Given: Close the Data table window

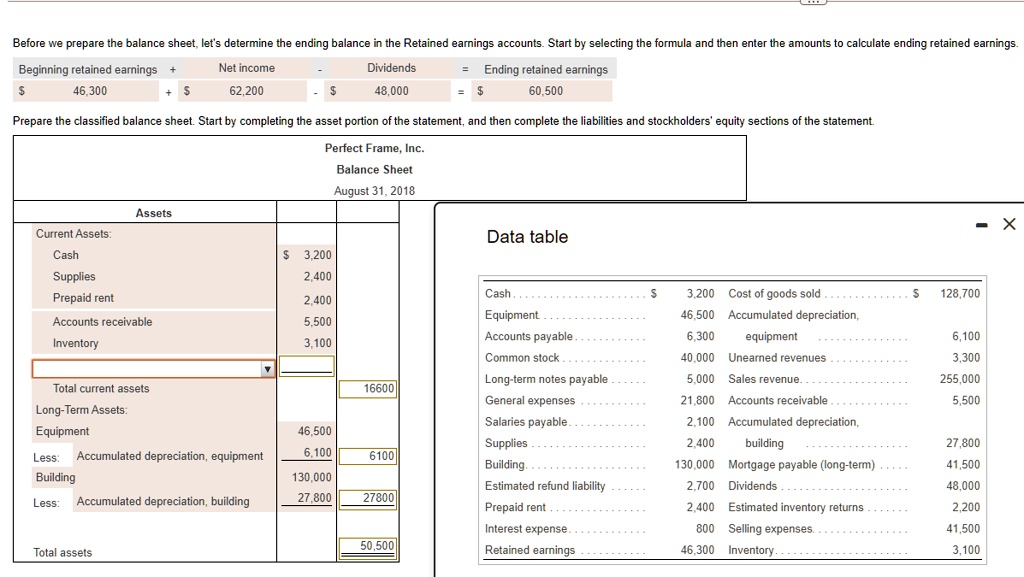Looking at the screenshot, I should pos(1008,224).
